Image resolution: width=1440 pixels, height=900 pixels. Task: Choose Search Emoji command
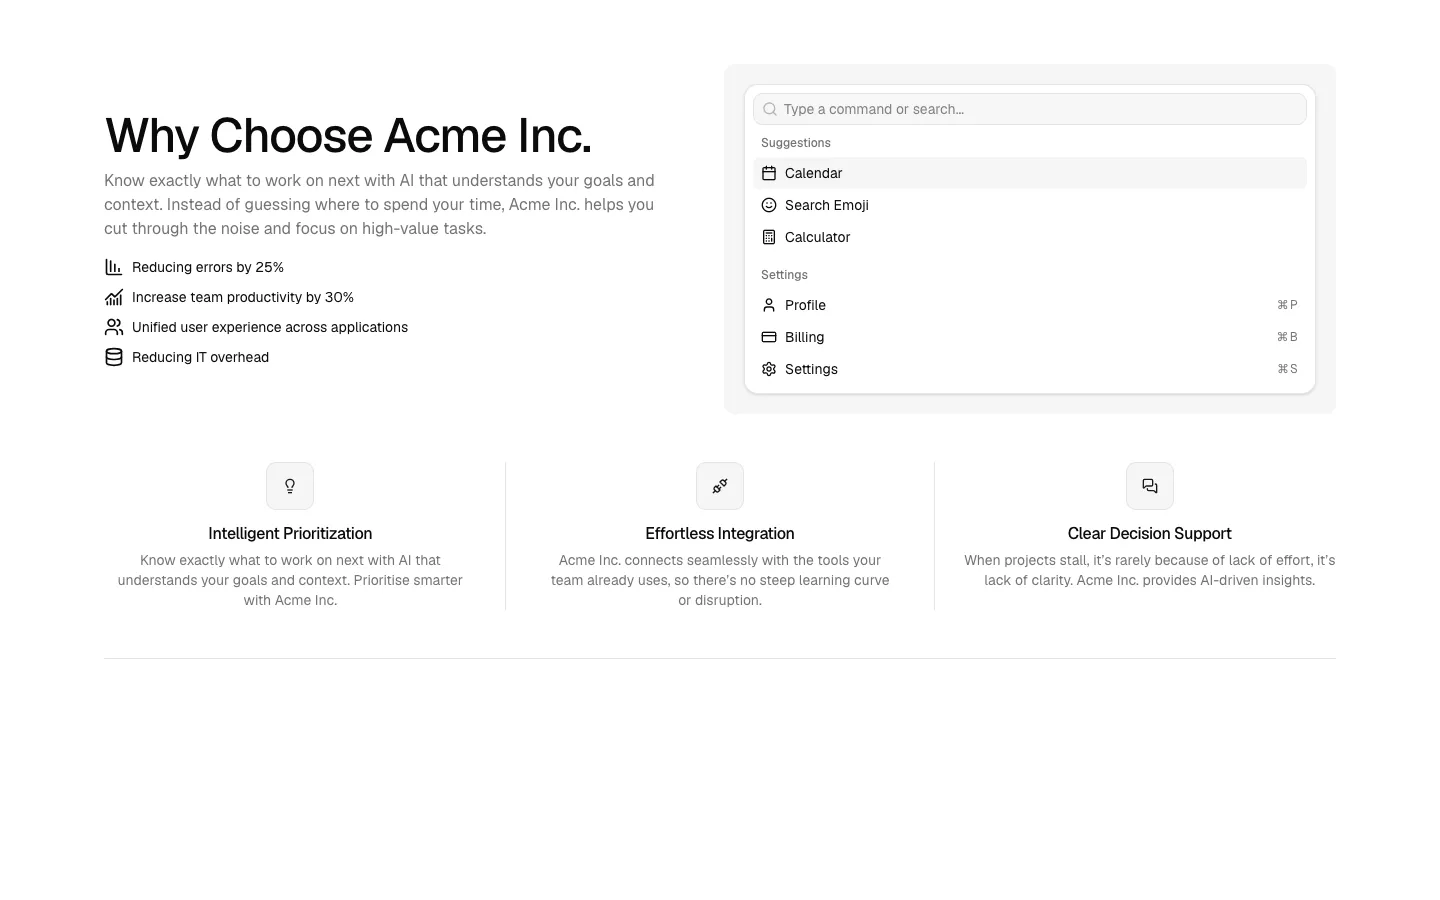[x=1030, y=205]
